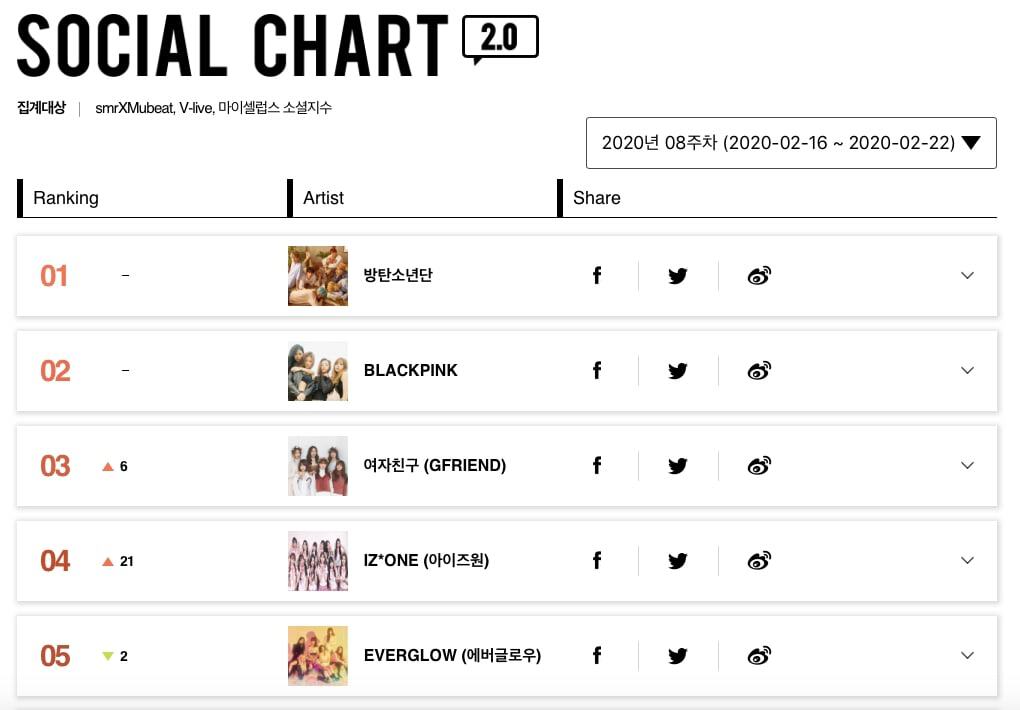Expand the EVERGLOW row chevron
This screenshot has height=710, width=1020.
click(967, 656)
